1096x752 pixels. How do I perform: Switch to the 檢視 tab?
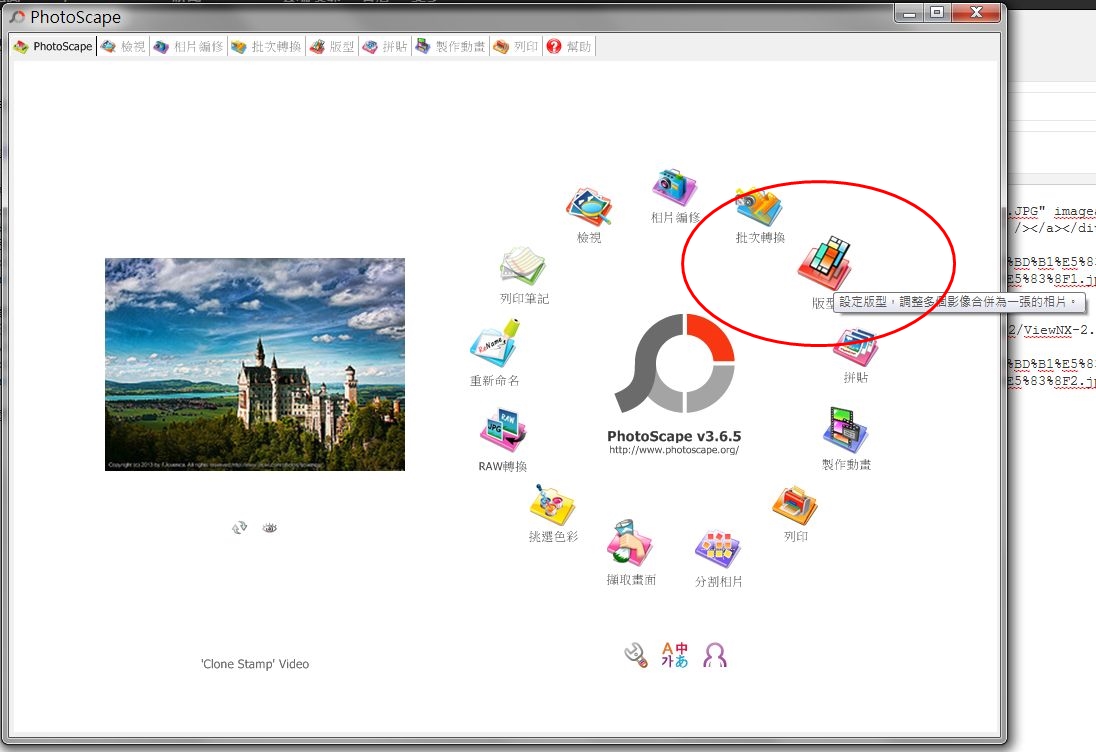123,46
